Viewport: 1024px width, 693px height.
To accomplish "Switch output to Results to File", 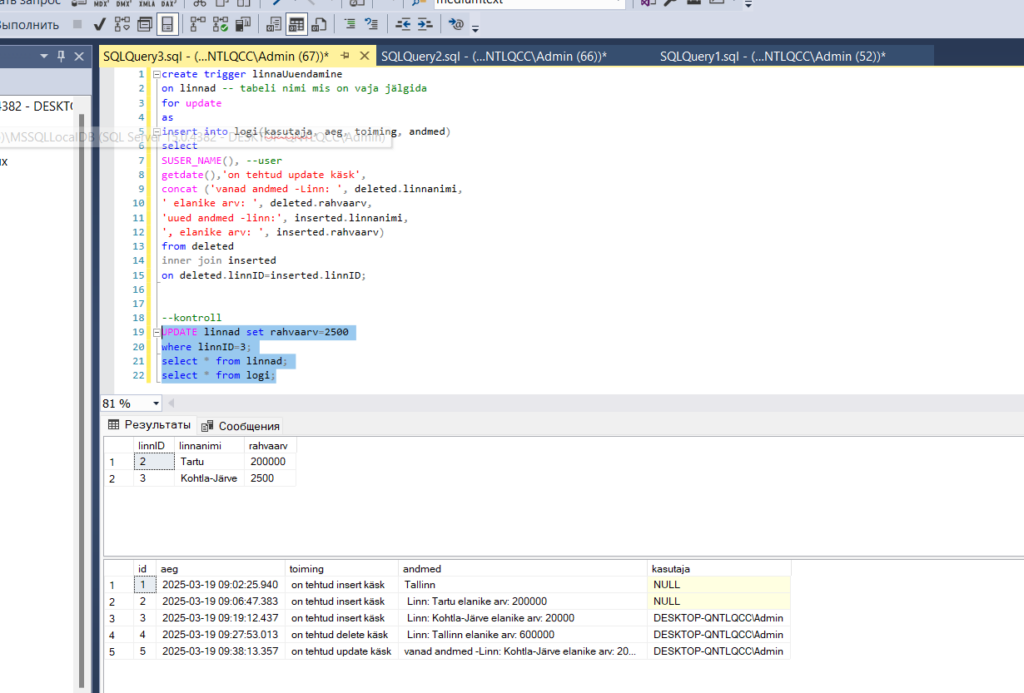I will tap(319, 25).
